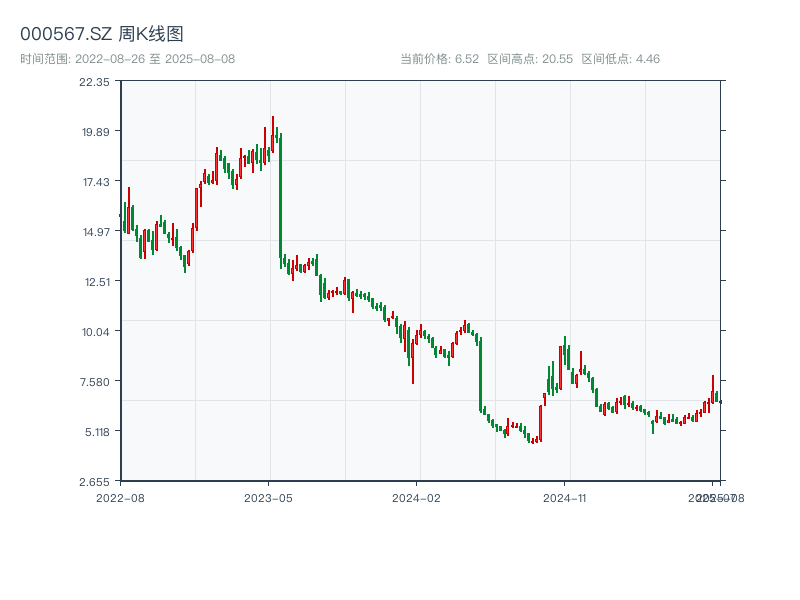This screenshot has width=800, height=600.
Task: Click the 2024-02 x-axis date label
Action: [417, 497]
